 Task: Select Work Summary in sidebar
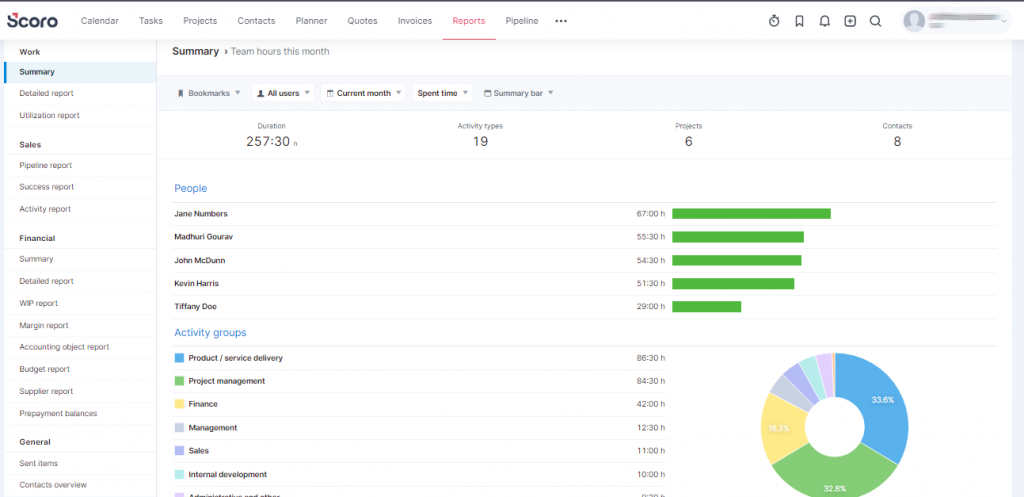pyautogui.click(x=80, y=72)
